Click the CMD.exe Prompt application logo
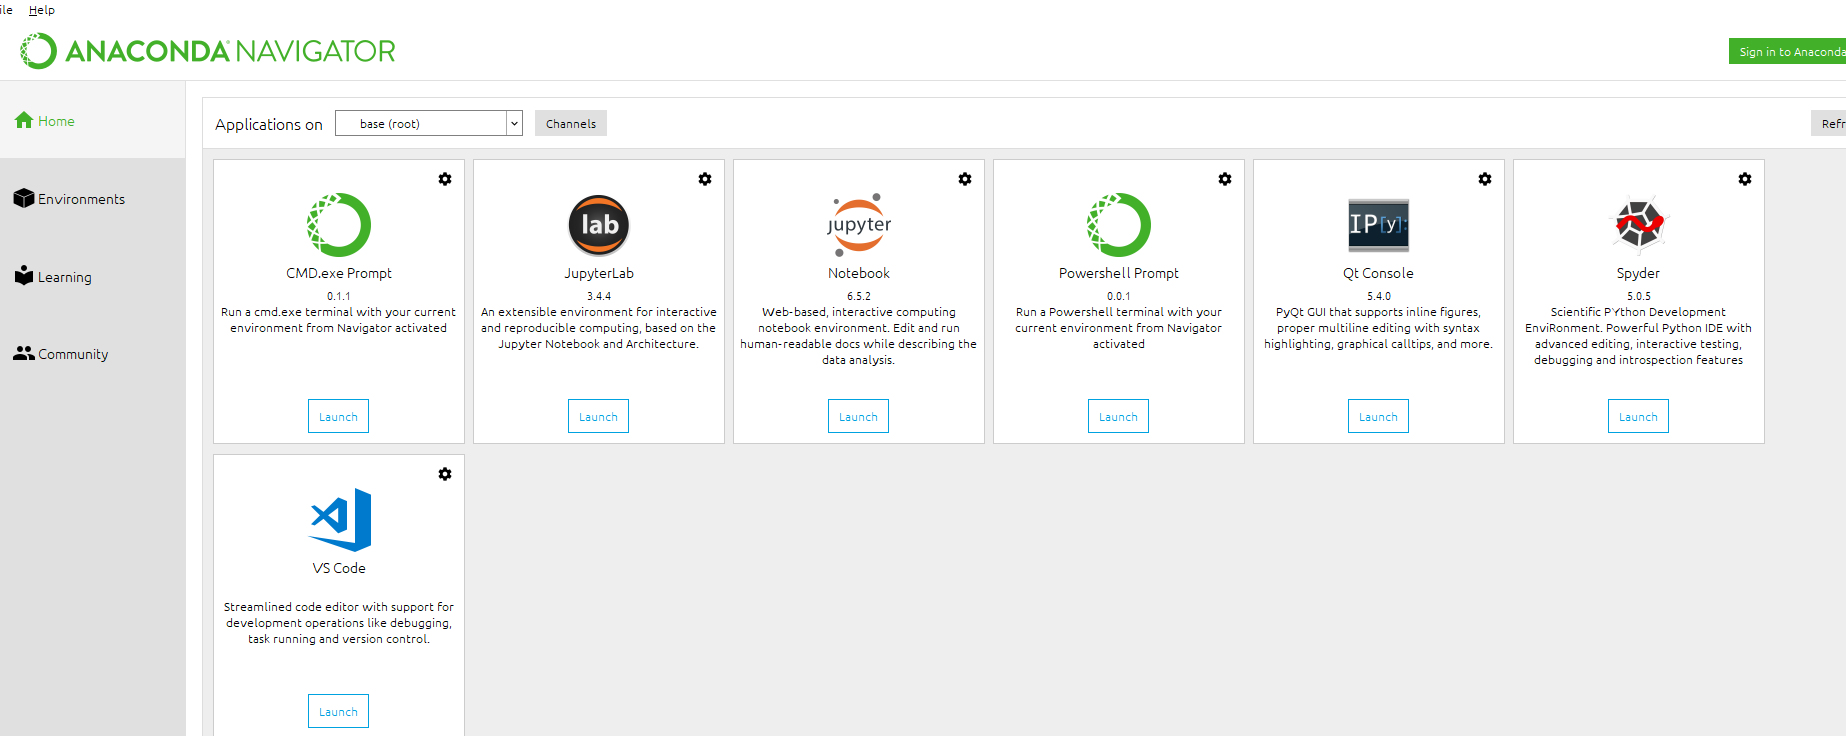1846x736 pixels. tap(339, 225)
